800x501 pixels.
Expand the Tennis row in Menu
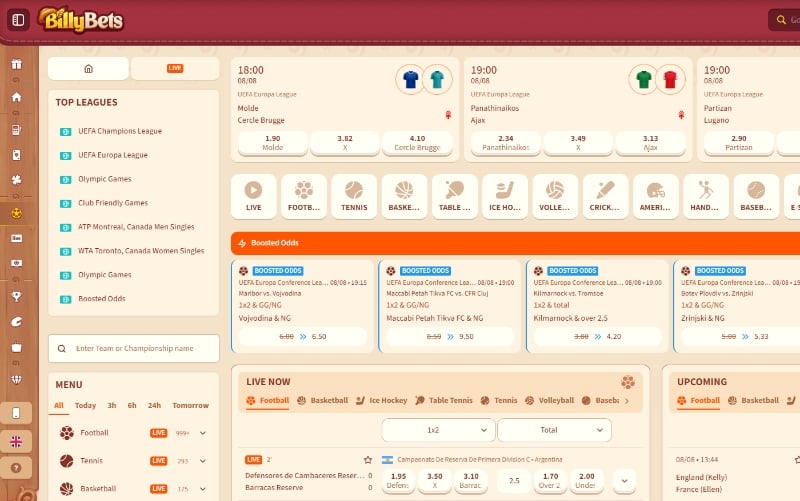(203, 461)
